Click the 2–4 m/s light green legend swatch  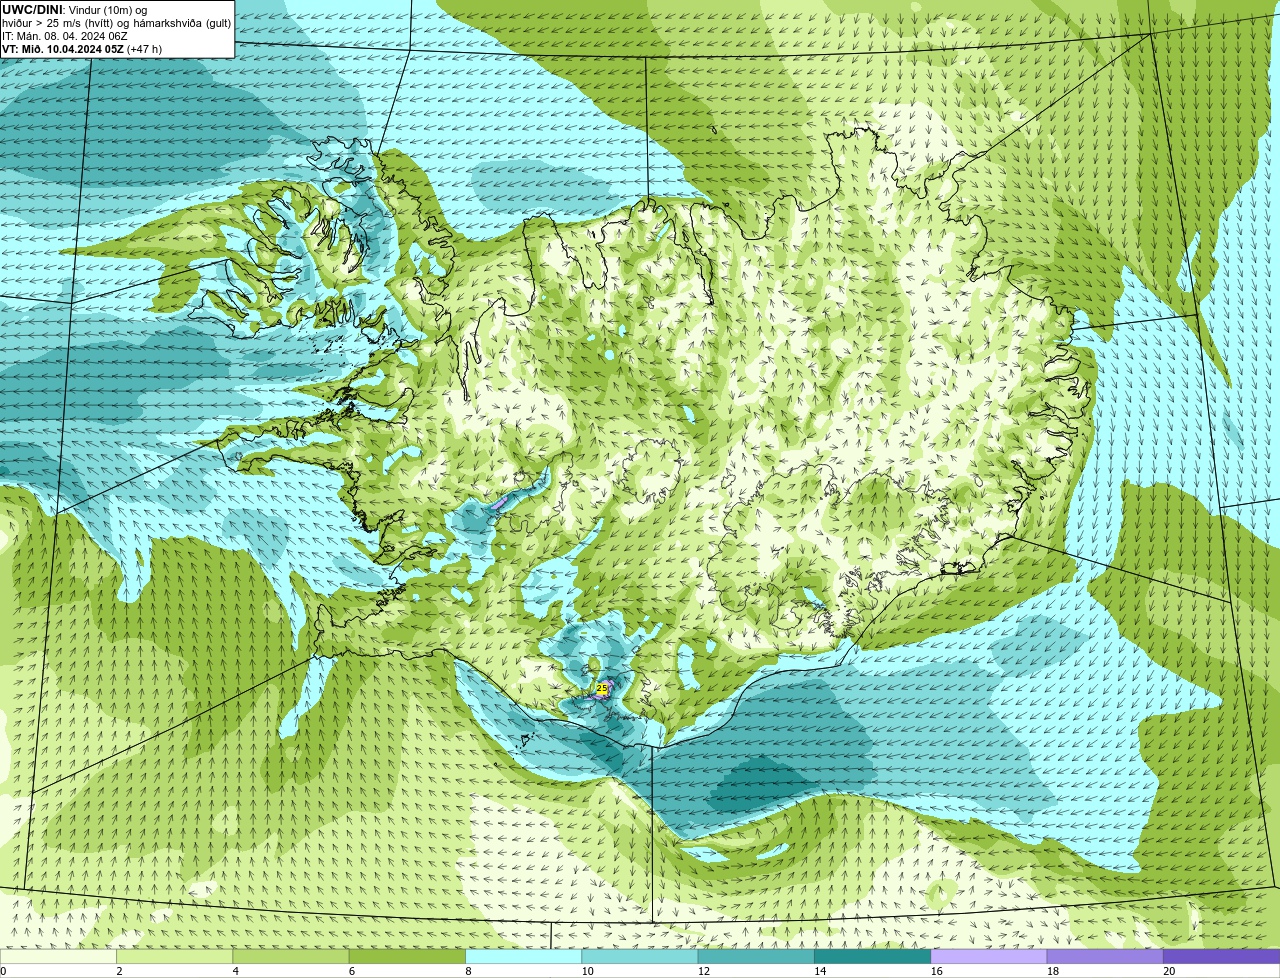point(175,956)
